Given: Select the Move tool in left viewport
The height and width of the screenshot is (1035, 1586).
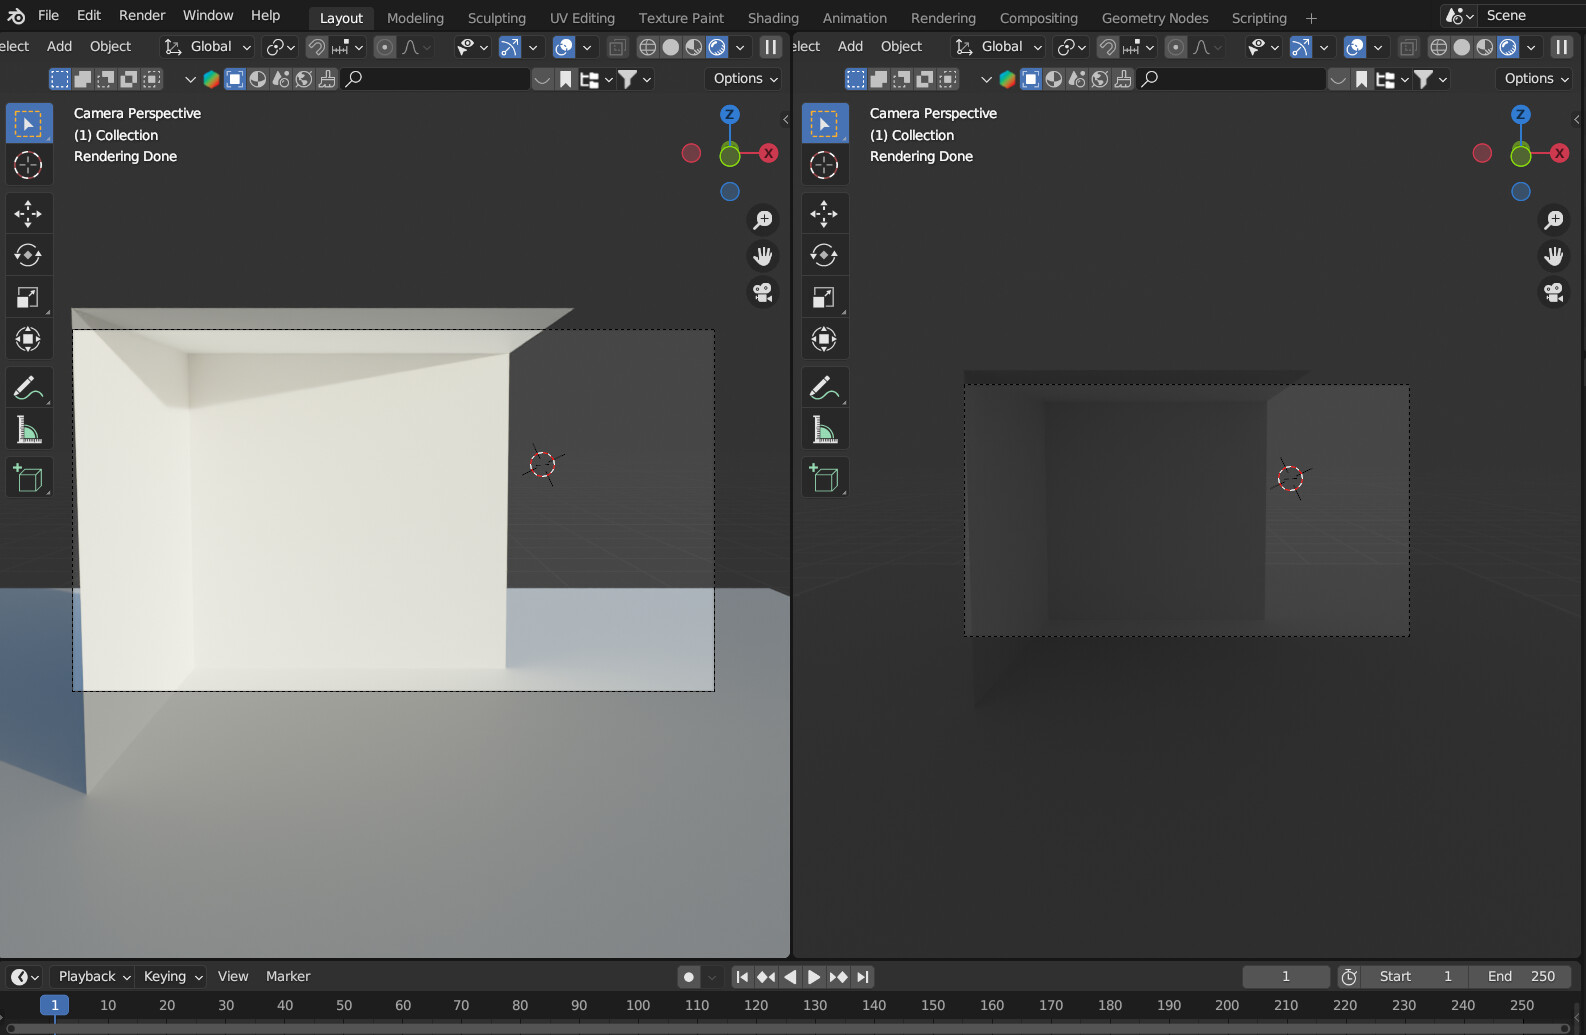Looking at the screenshot, I should (28, 213).
